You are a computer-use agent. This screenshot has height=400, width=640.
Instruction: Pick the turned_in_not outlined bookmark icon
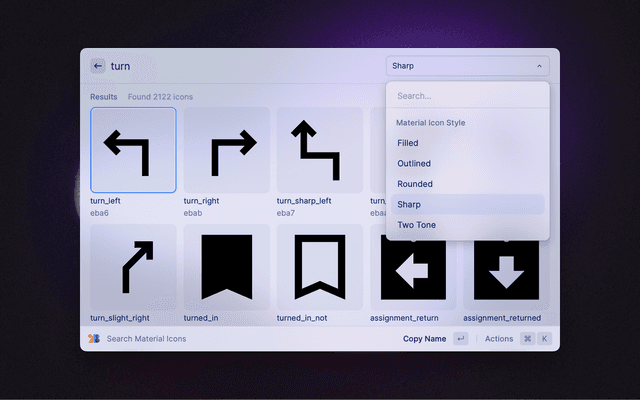(x=319, y=267)
